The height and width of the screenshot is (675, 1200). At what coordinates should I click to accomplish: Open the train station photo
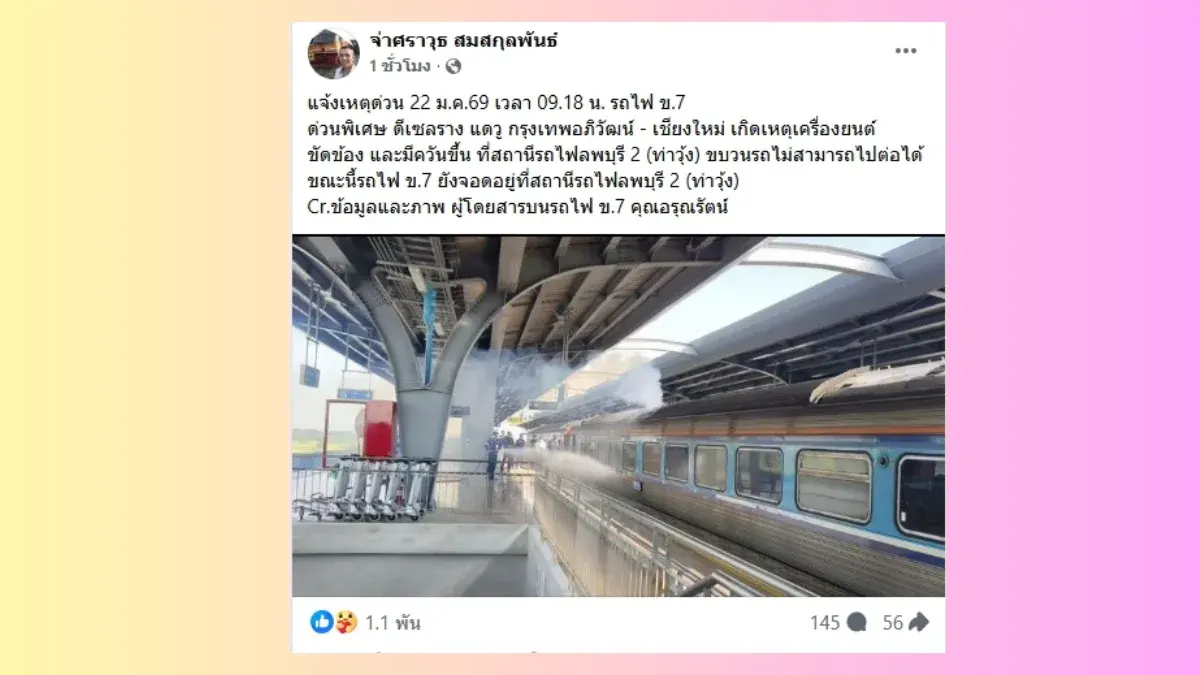[x=618, y=416]
